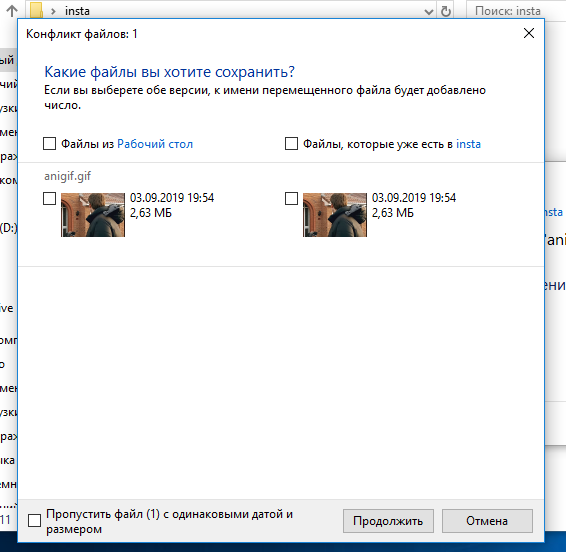This screenshot has height=552, width=566.
Task: Tick the right anigif.gif version checkbox
Action: [x=291, y=198]
